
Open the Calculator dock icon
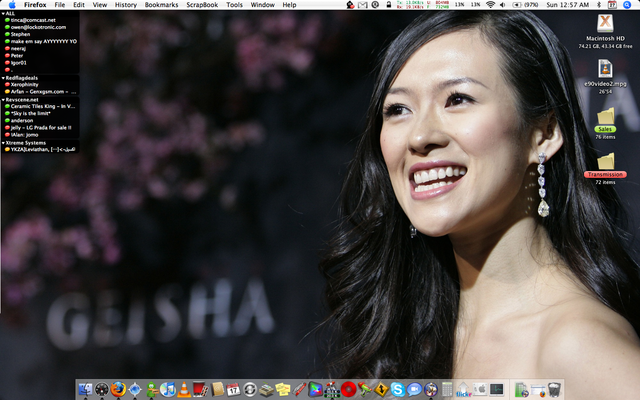[x=447, y=389]
